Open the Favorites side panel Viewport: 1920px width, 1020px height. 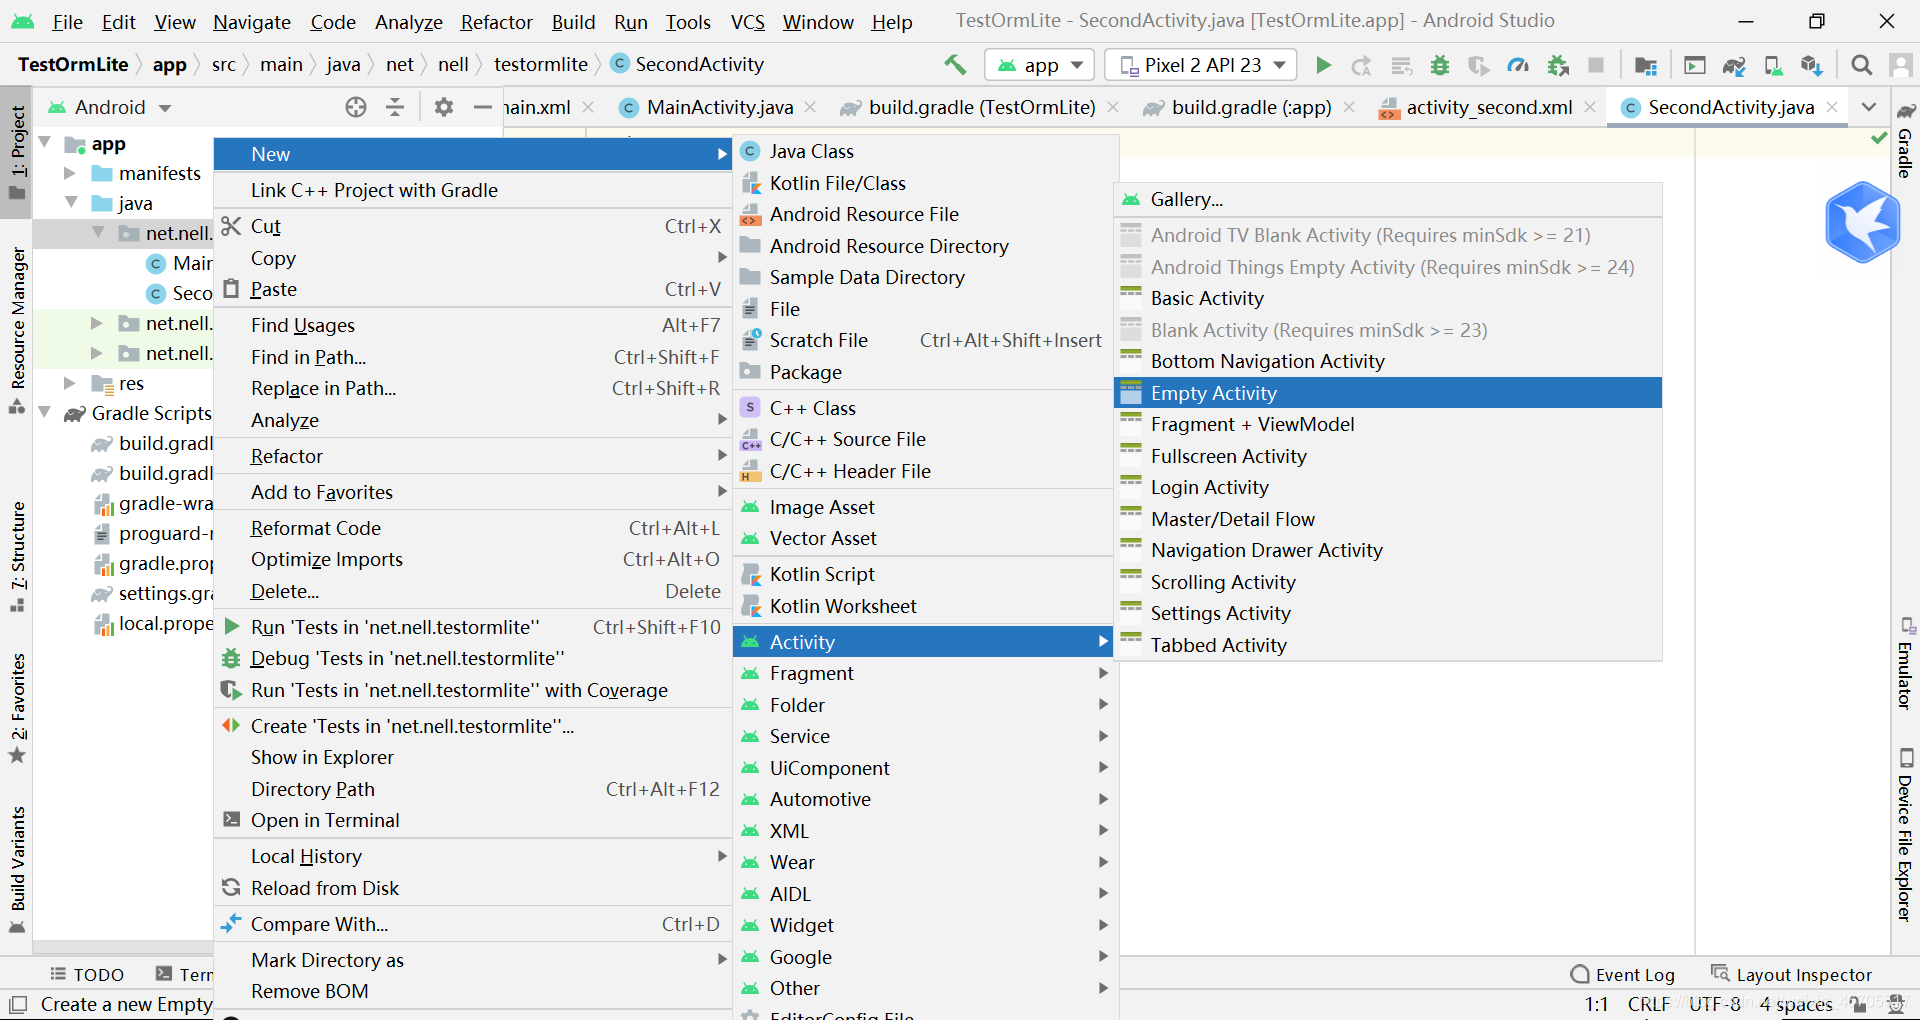pyautogui.click(x=18, y=708)
